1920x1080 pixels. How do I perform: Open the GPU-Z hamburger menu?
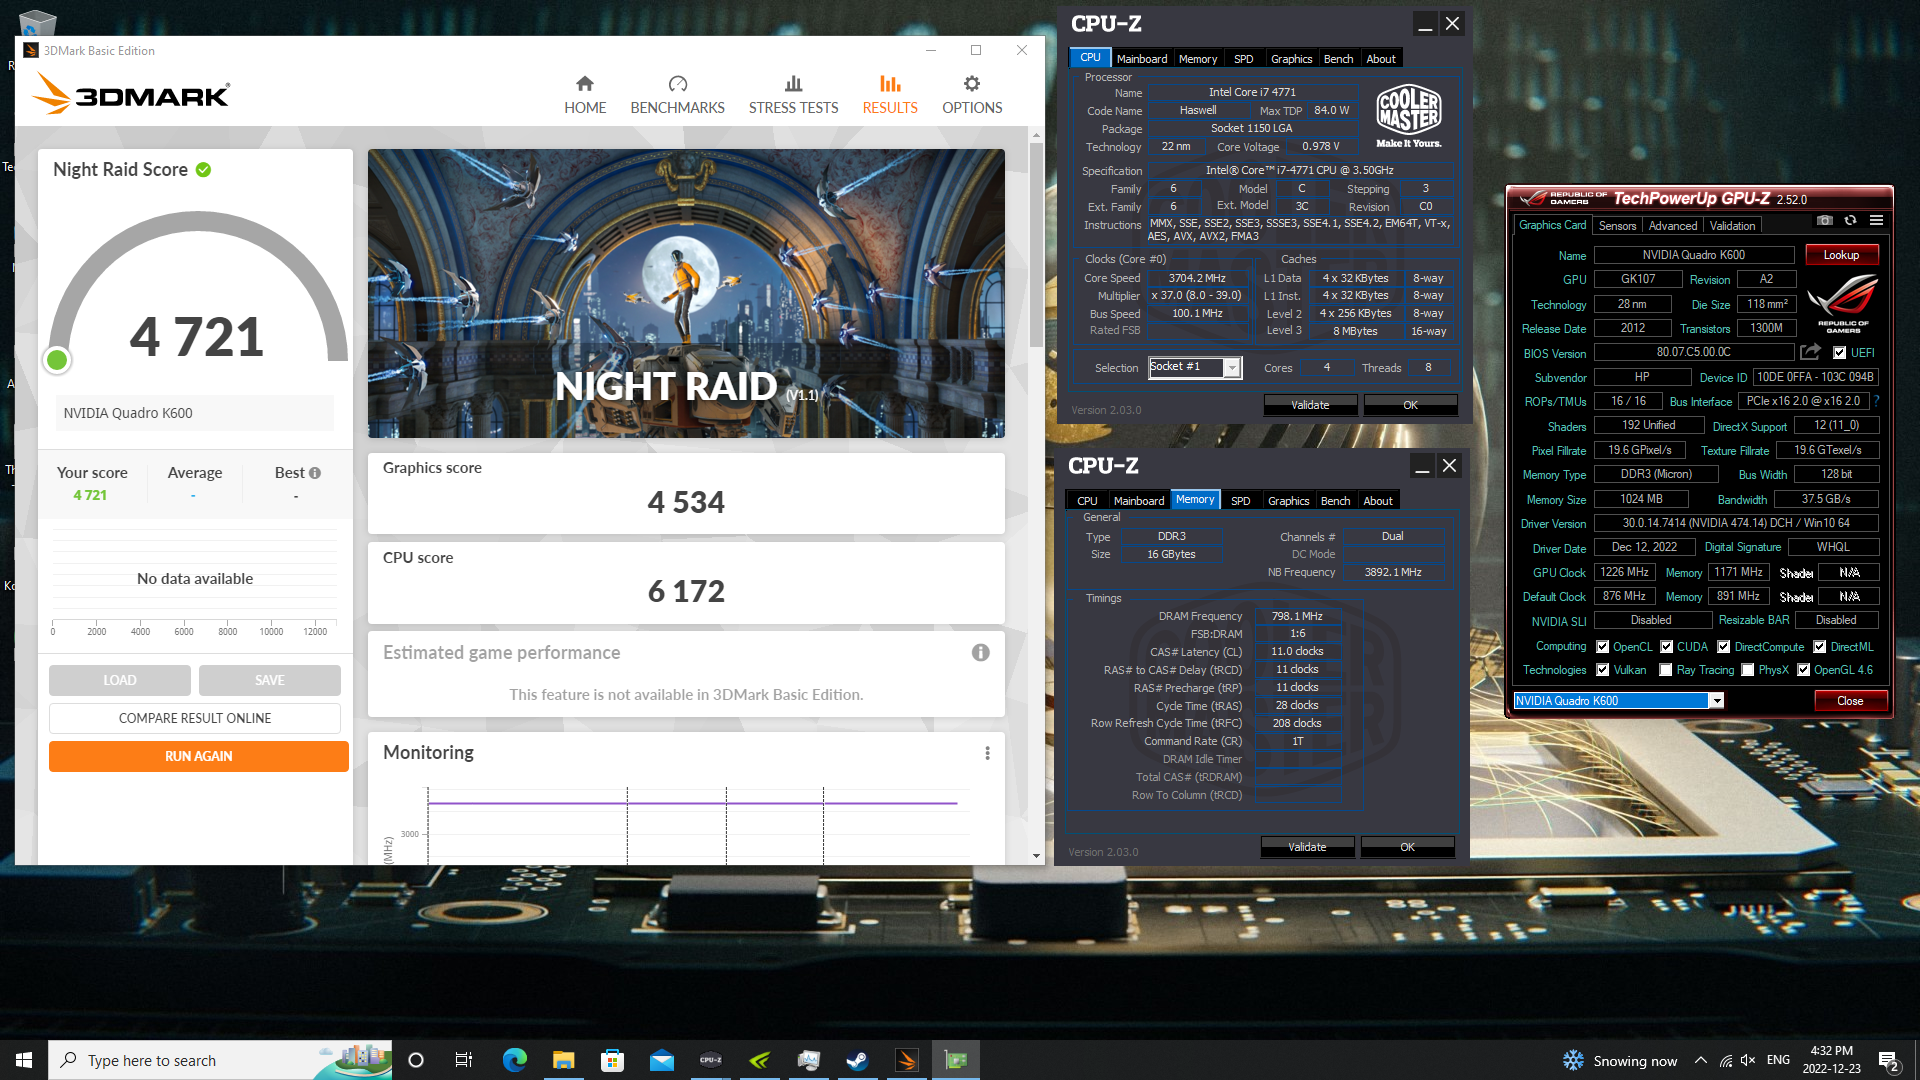[1876, 220]
